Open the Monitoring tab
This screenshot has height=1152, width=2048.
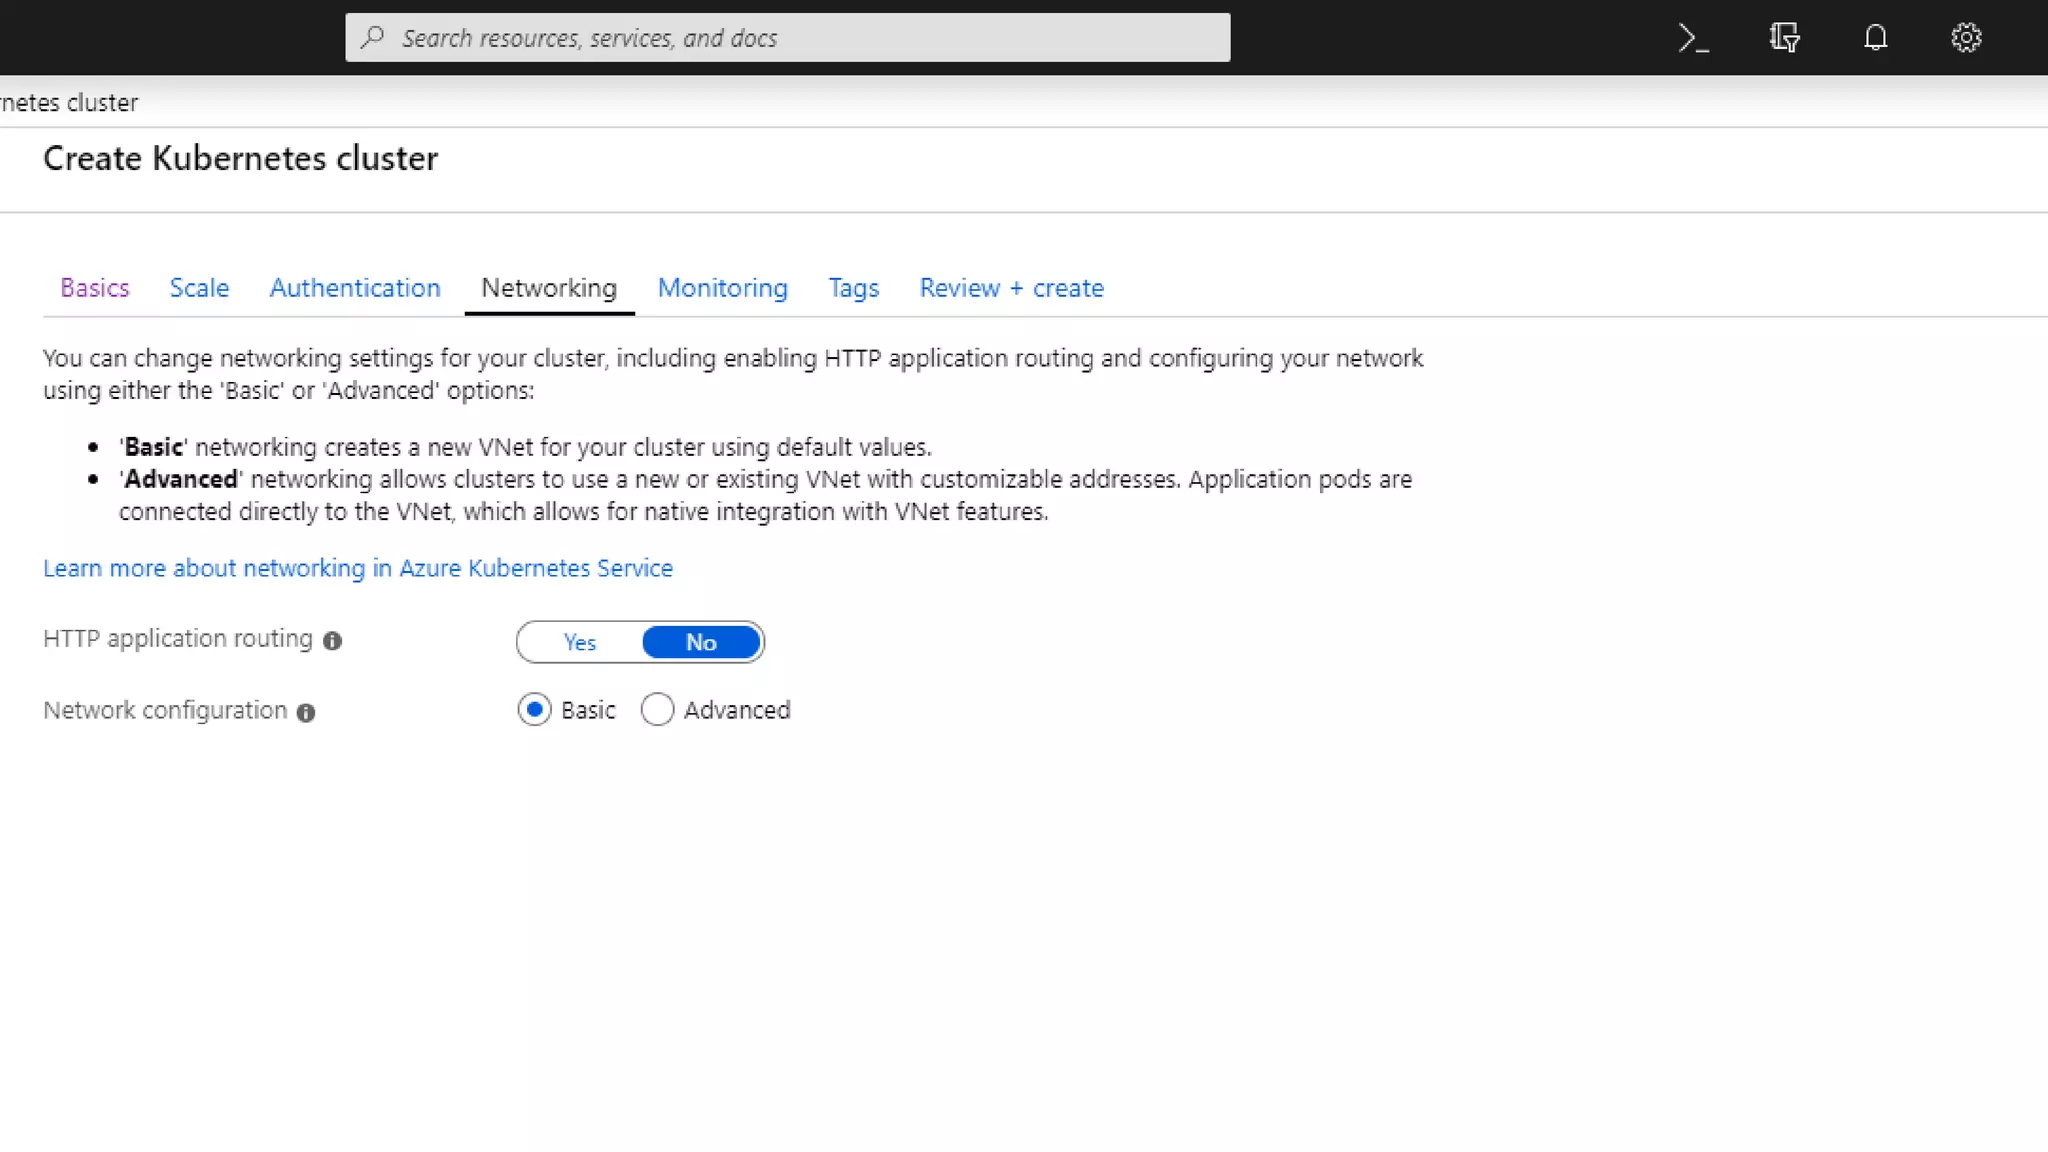(x=722, y=288)
